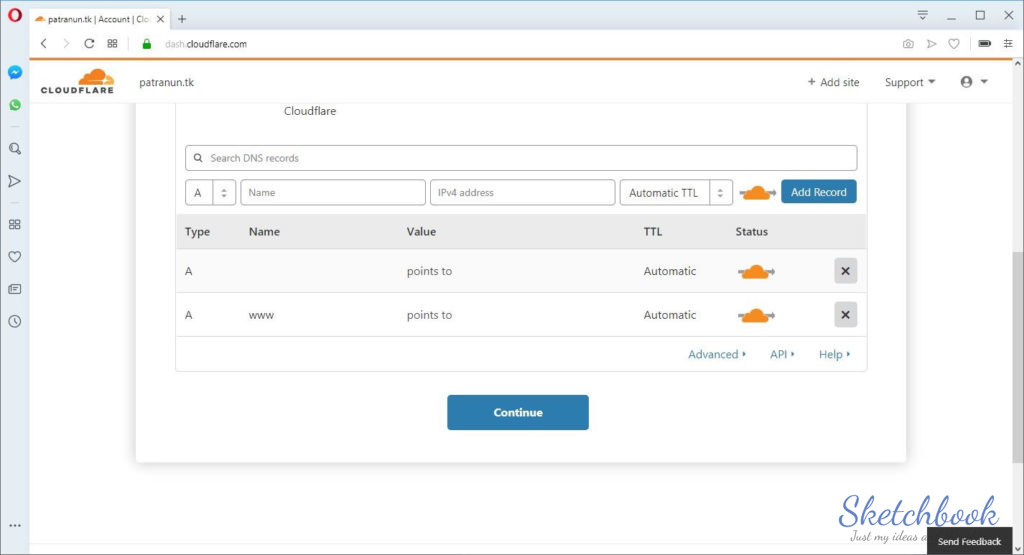Click the dash.cloudflare.com address bar
The width and height of the screenshot is (1024, 555).
[x=206, y=44]
